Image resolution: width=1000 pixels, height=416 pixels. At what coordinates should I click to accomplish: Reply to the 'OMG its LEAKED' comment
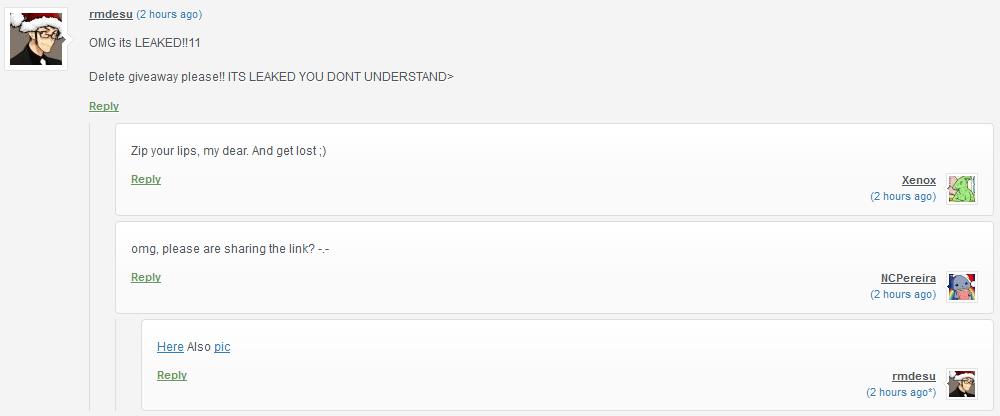pyautogui.click(x=104, y=106)
